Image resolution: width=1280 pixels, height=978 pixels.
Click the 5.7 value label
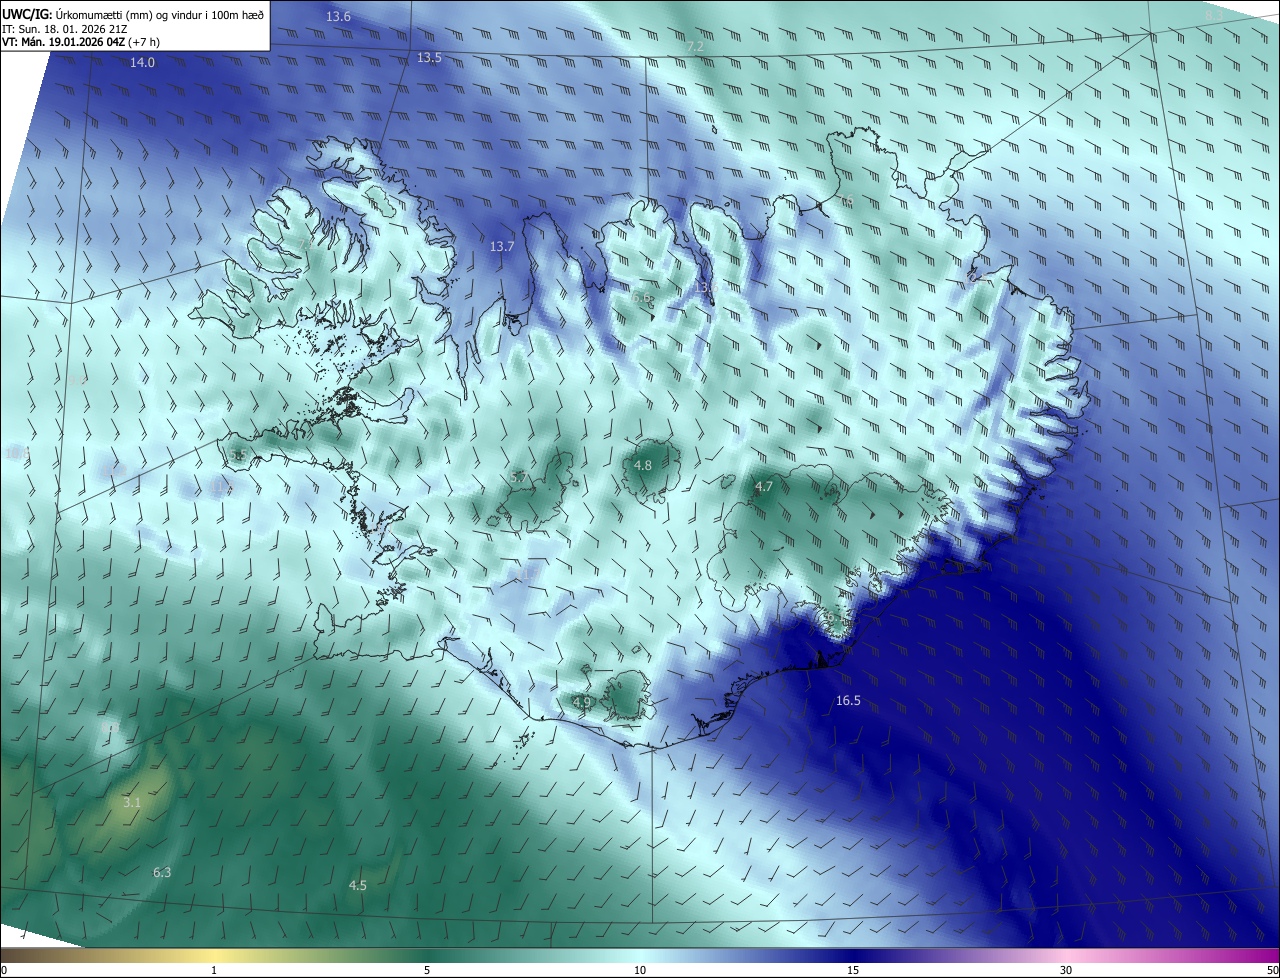coord(518,478)
